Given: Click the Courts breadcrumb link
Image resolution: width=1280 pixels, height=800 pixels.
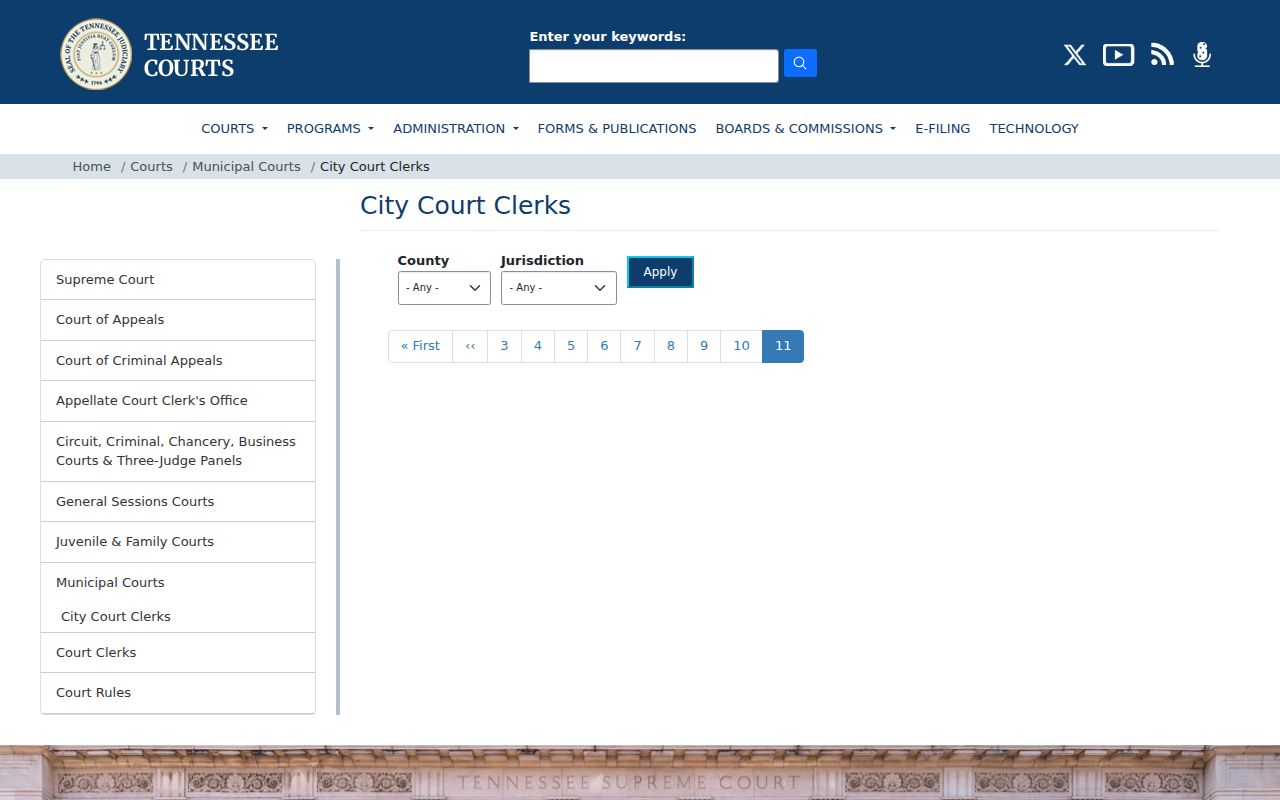Looking at the screenshot, I should click(x=152, y=166).
